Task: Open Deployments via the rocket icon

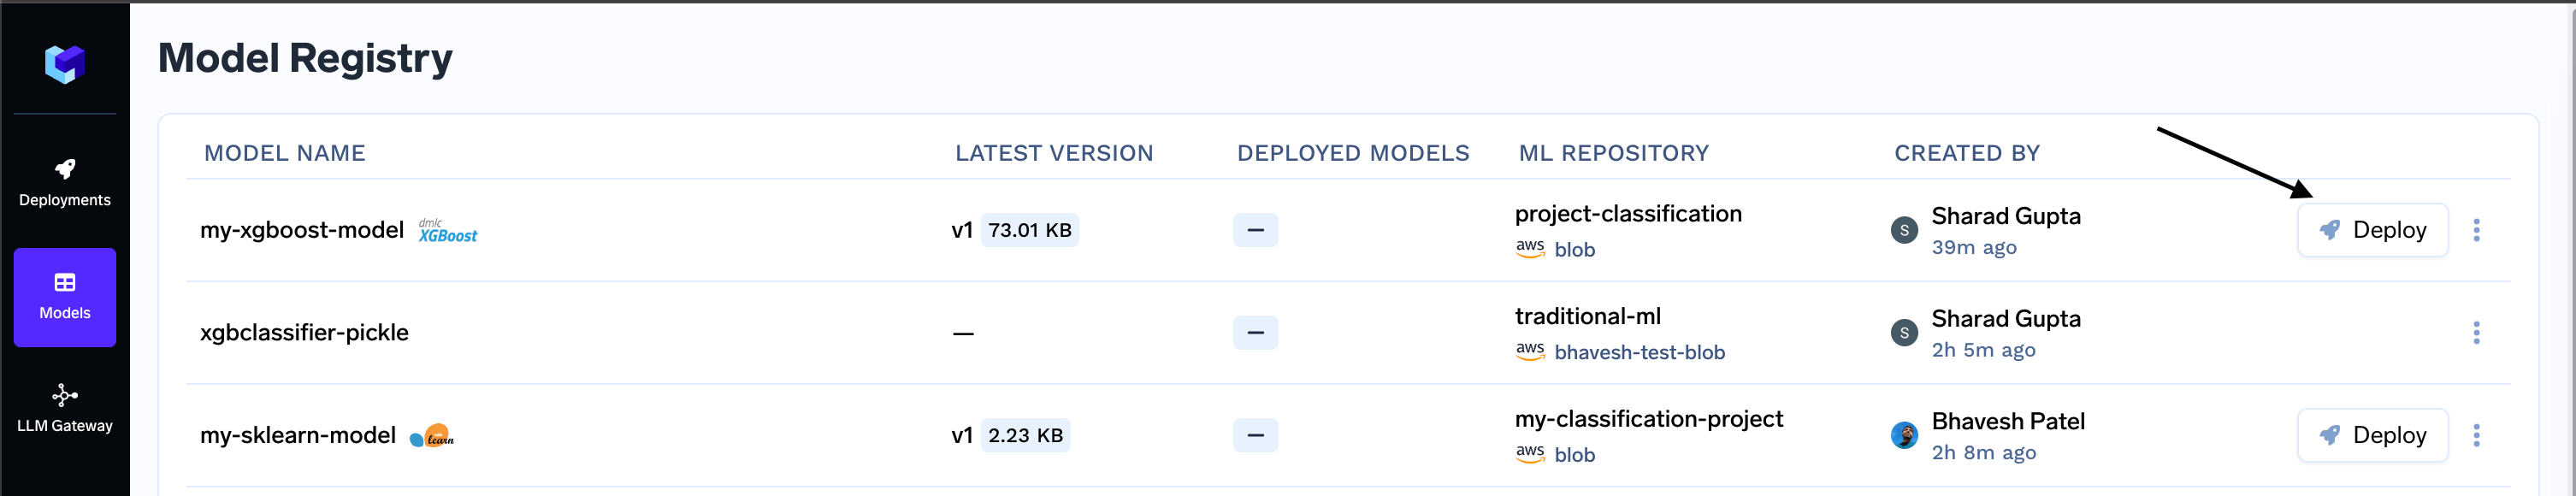Action: coord(65,168)
